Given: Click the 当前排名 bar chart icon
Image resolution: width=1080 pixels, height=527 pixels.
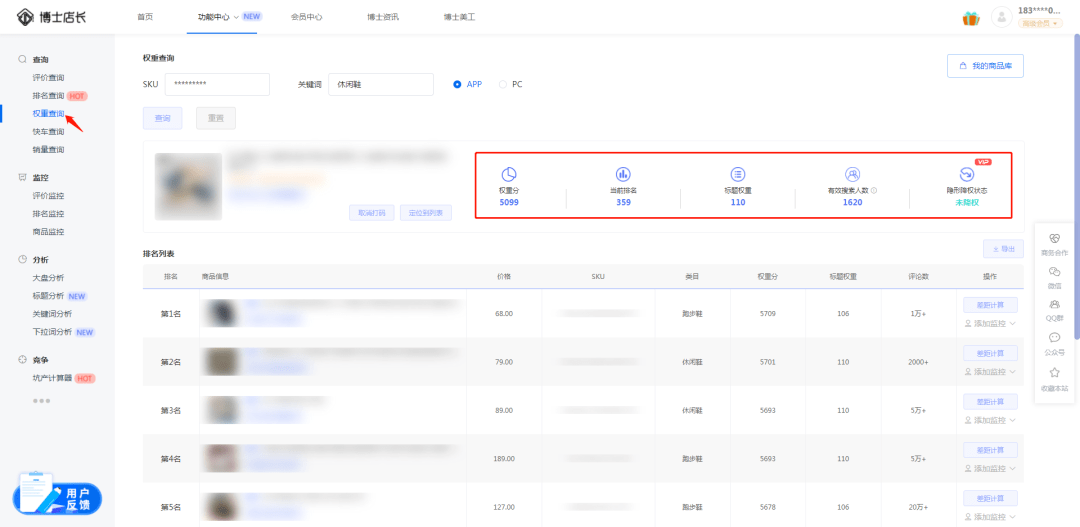Looking at the screenshot, I should [623, 174].
